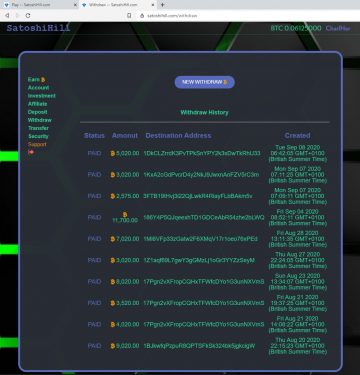Select address starting 1Z1aqf
Viewport: 360px width, 375px height.
pyautogui.click(x=199, y=260)
